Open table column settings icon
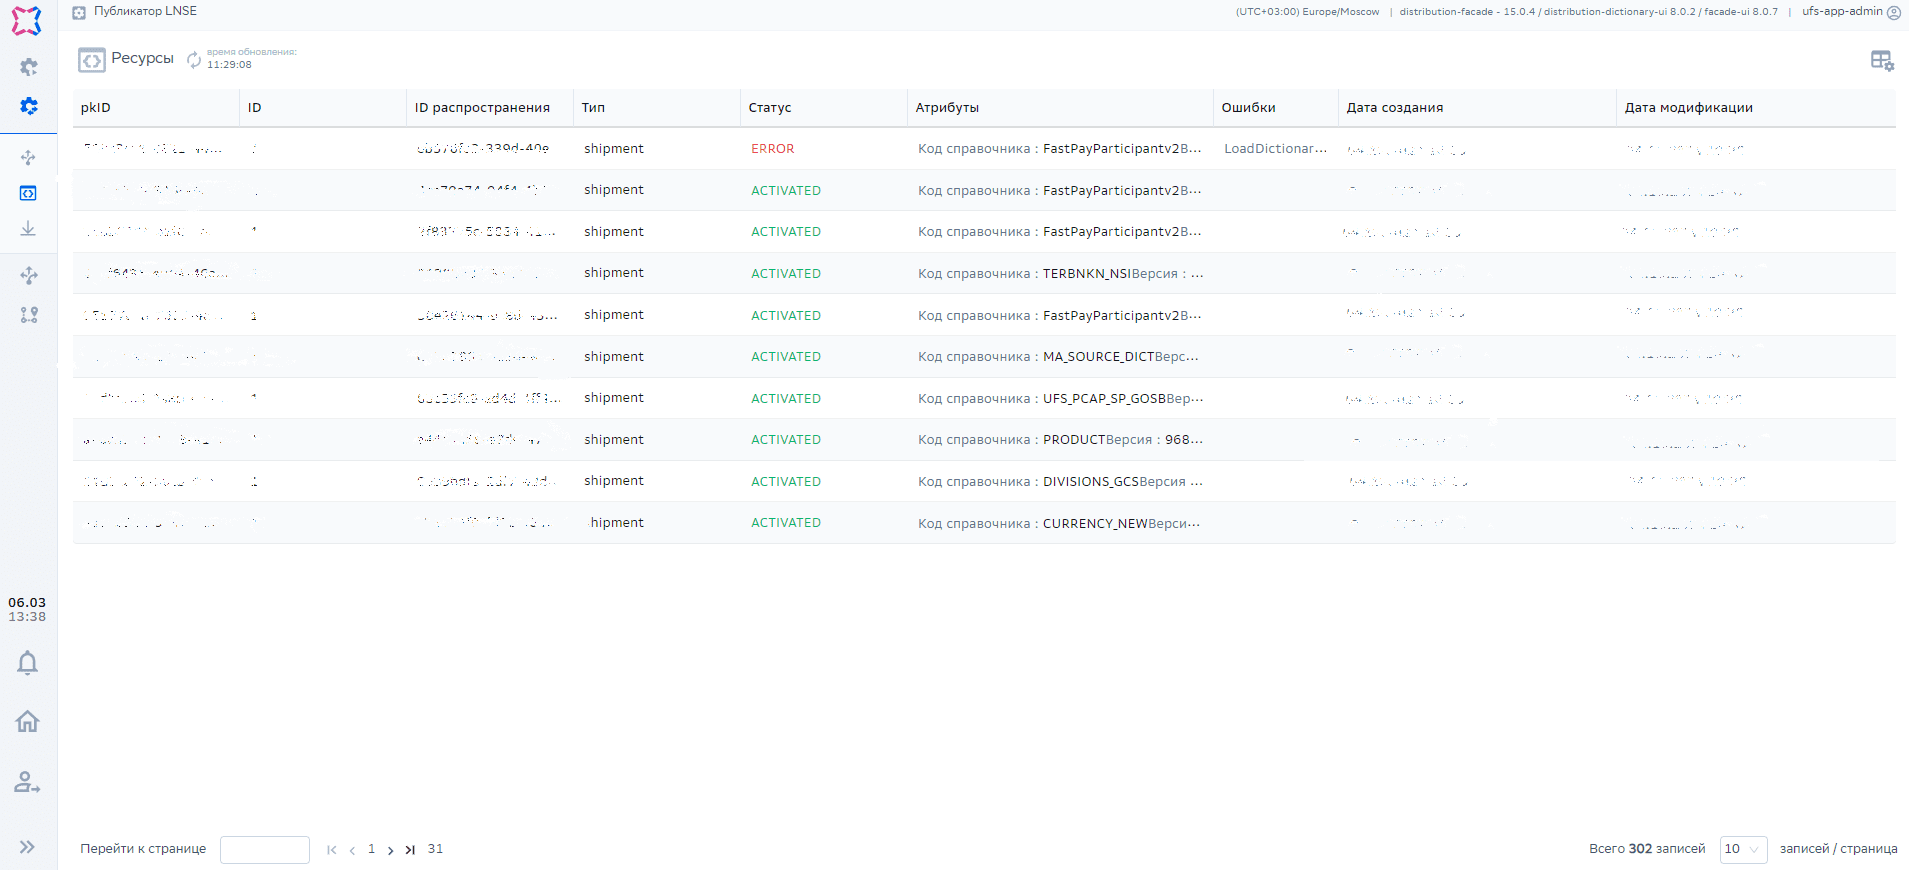This screenshot has width=1909, height=870. (x=1881, y=61)
